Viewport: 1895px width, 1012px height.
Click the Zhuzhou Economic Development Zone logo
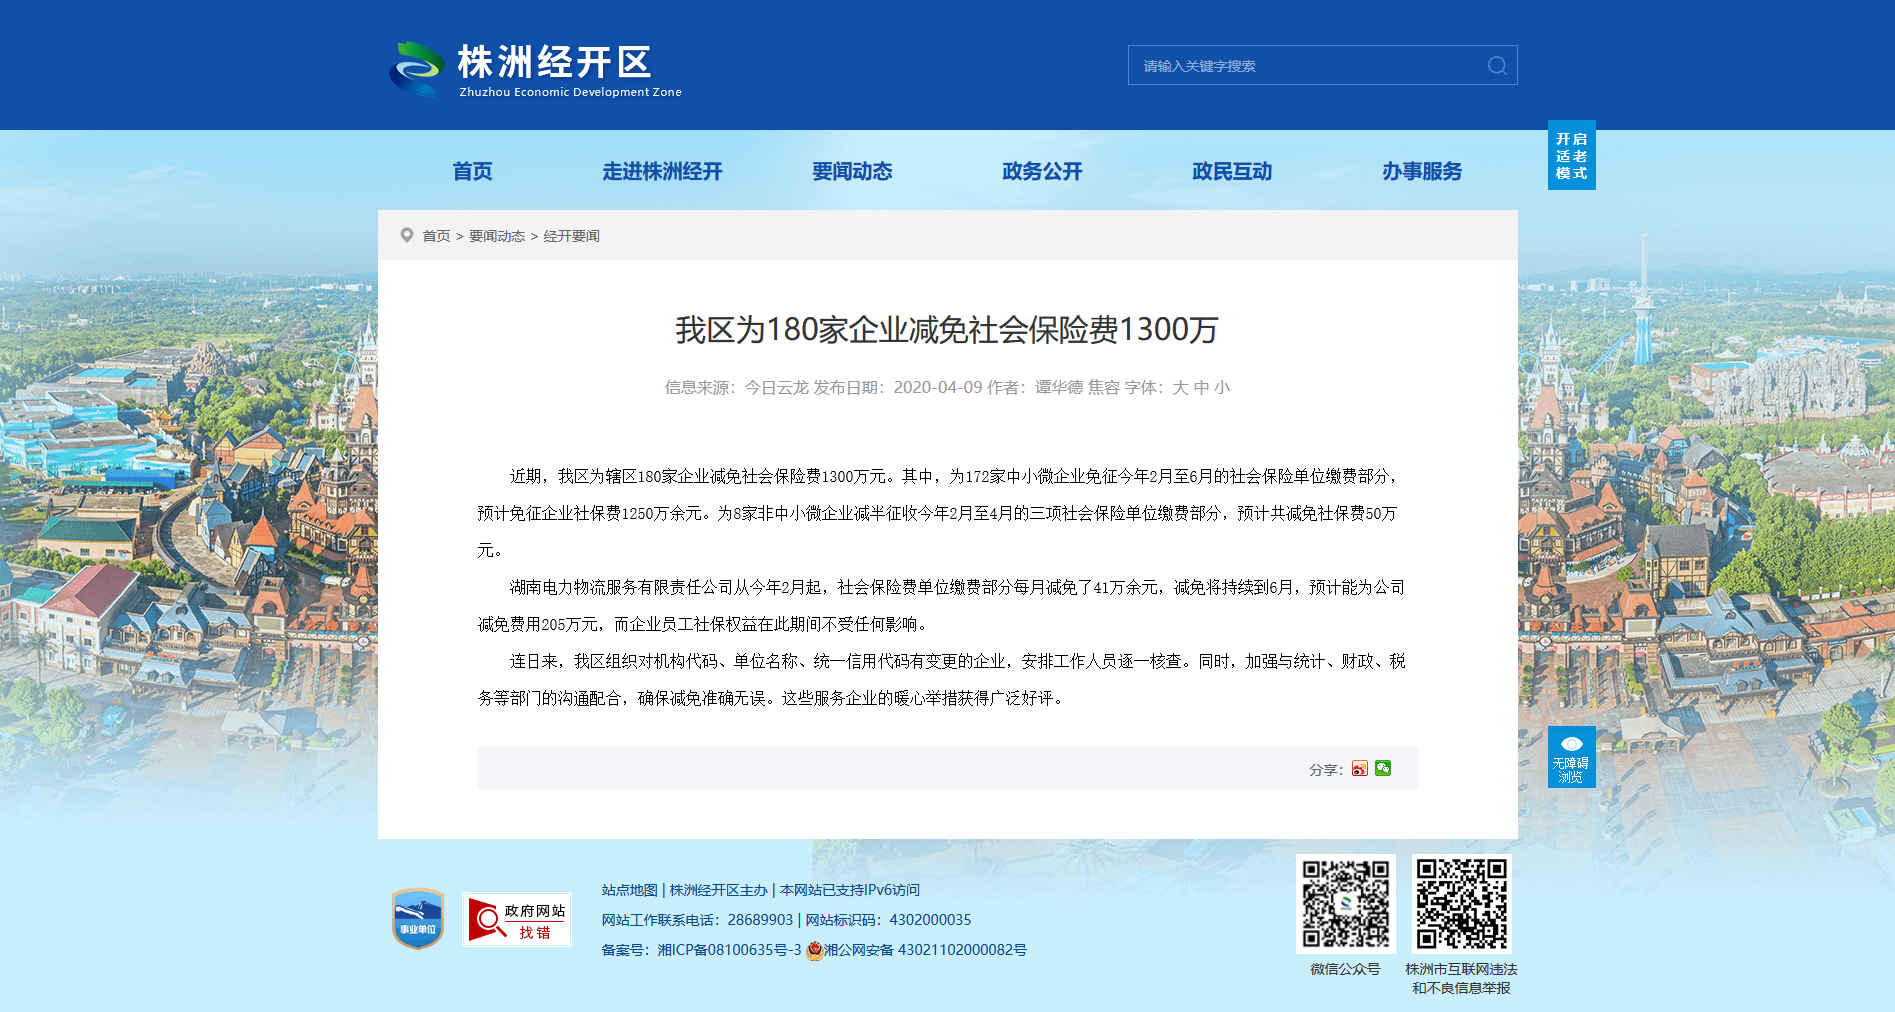click(537, 69)
